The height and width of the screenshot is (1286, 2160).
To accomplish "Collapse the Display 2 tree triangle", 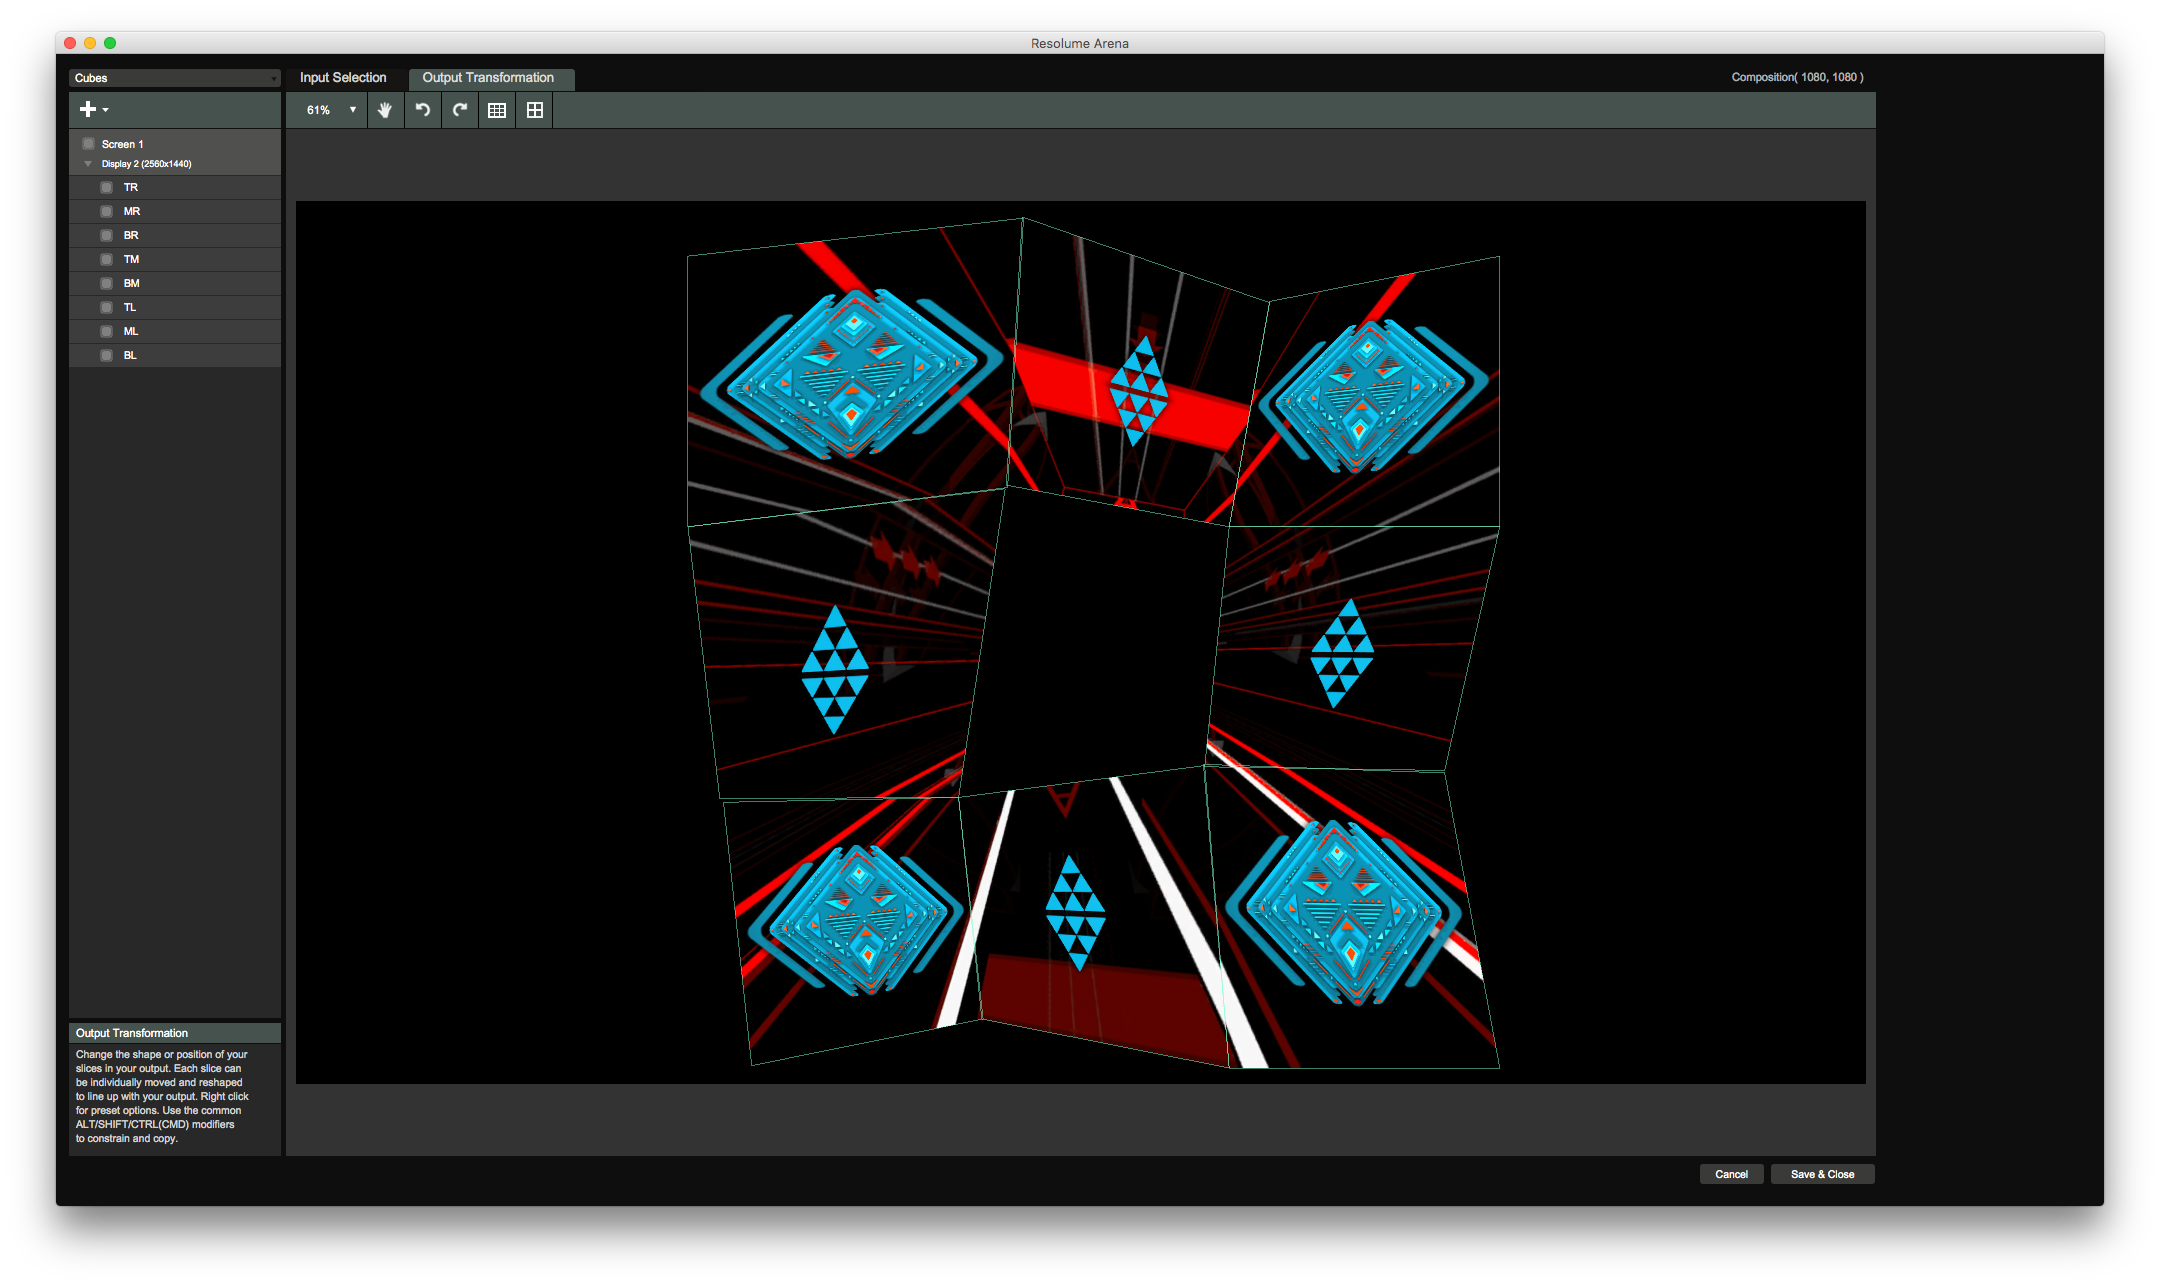I will point(88,164).
